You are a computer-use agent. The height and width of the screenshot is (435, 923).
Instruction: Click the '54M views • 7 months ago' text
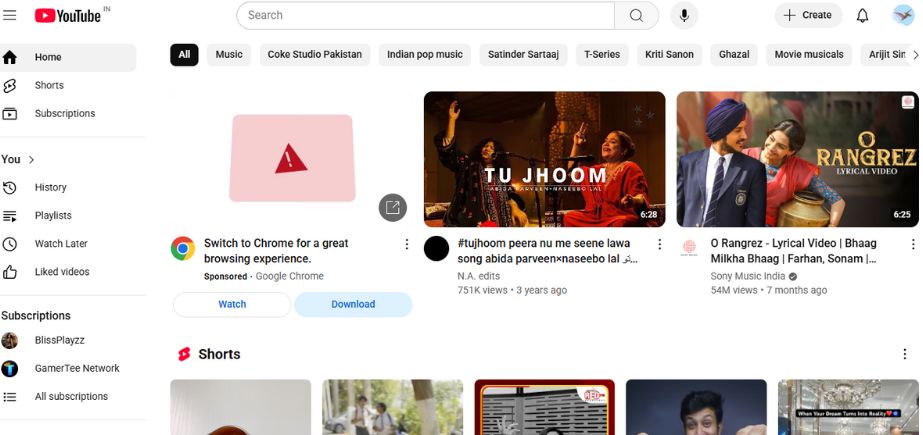(x=769, y=290)
